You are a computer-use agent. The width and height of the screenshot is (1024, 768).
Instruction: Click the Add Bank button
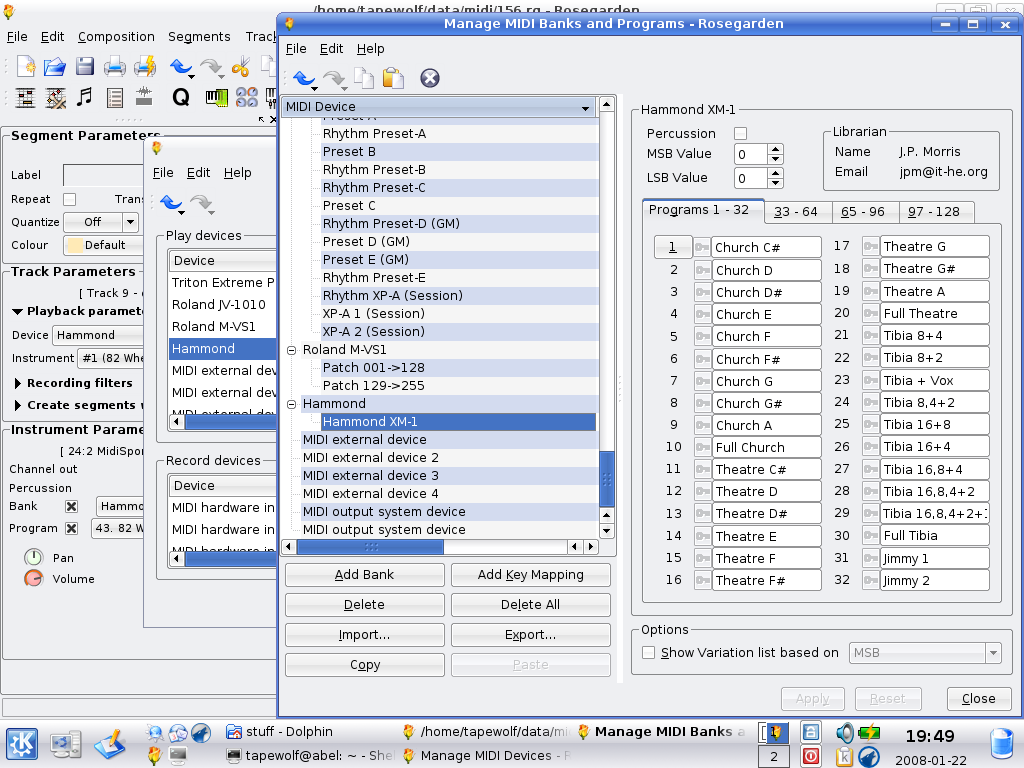[x=364, y=575]
